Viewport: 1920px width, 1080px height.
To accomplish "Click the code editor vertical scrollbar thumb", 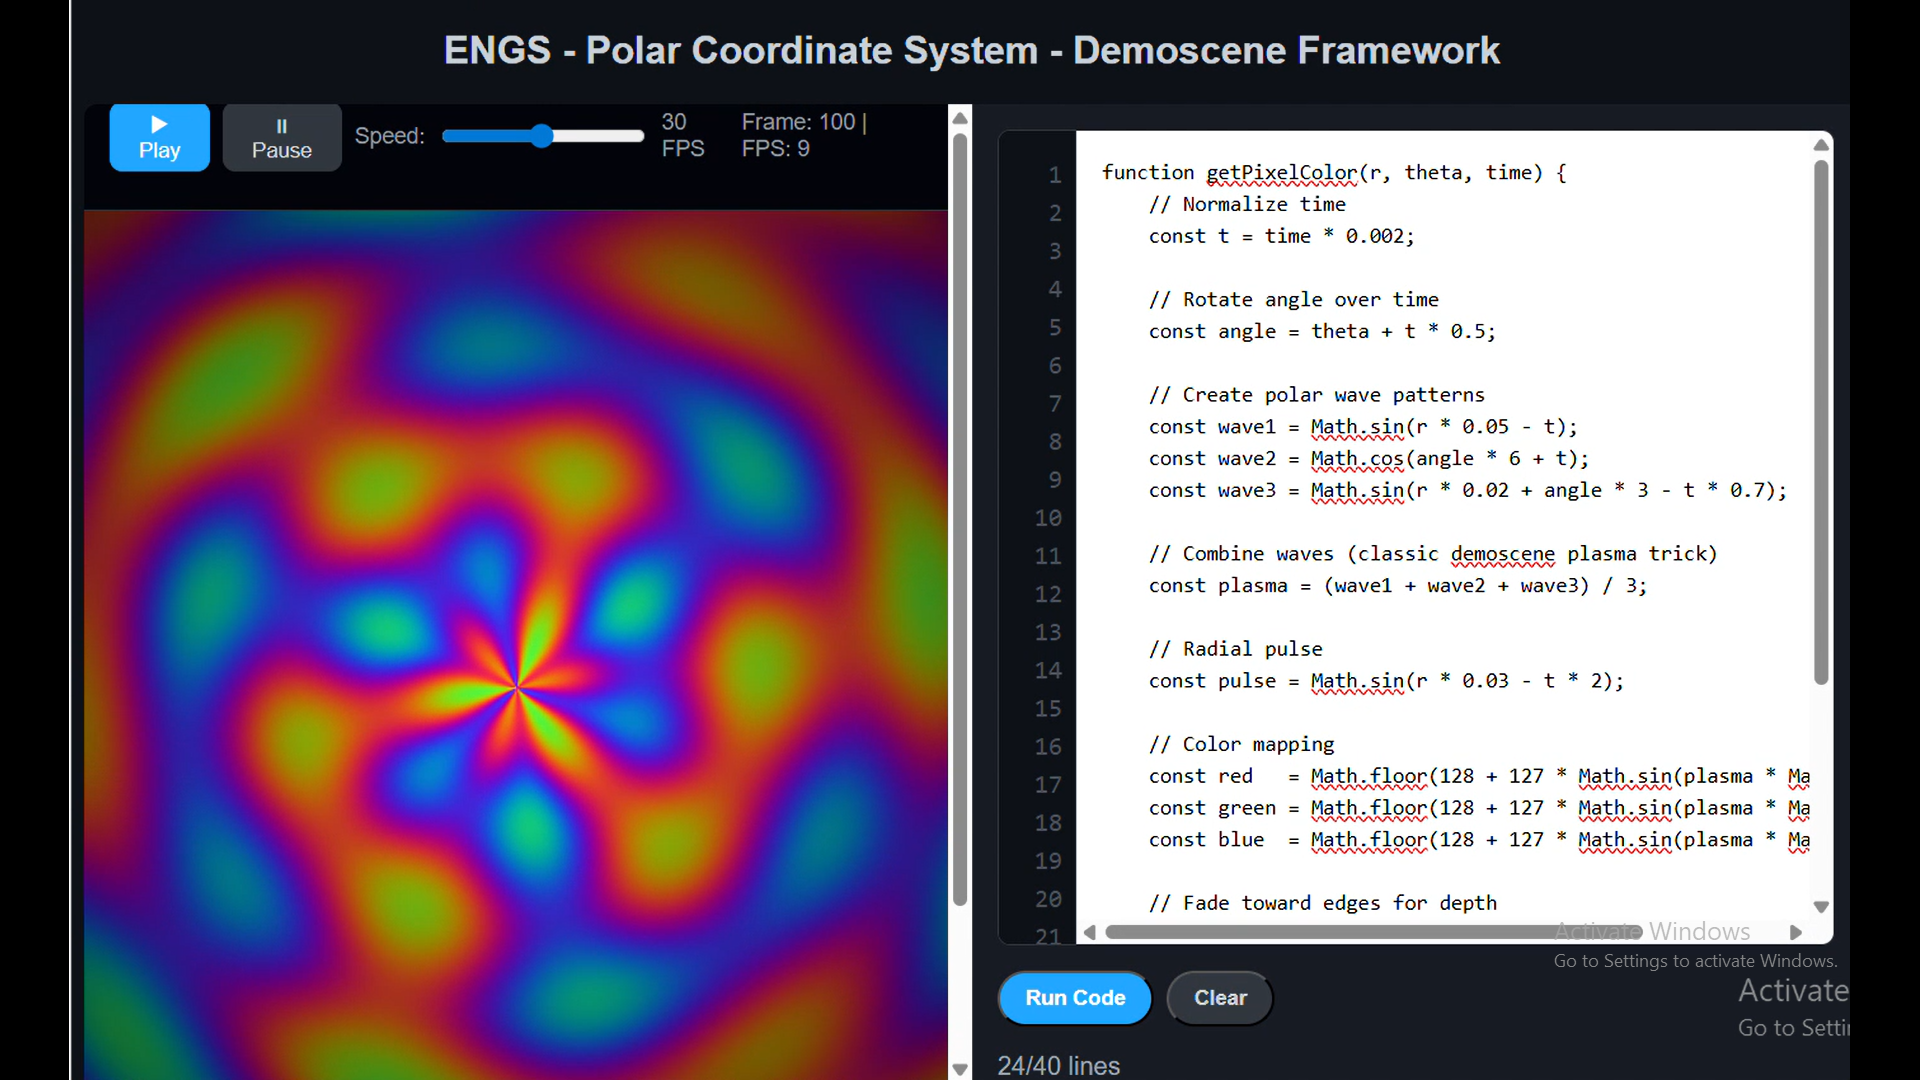I will click(1821, 422).
